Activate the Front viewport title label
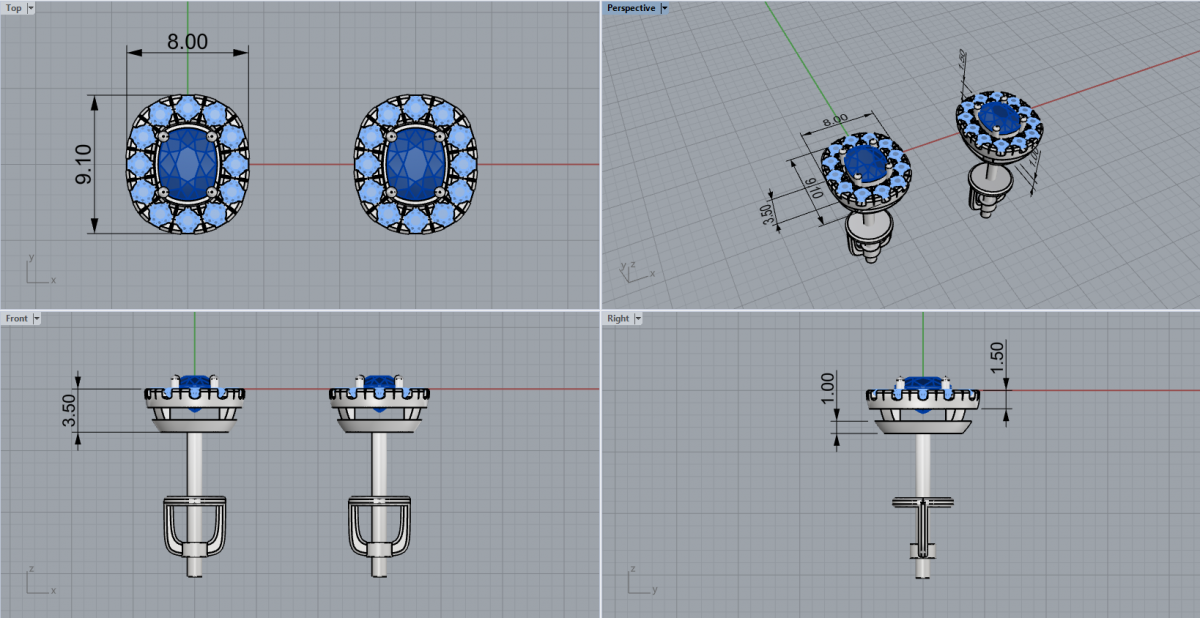 (17, 318)
